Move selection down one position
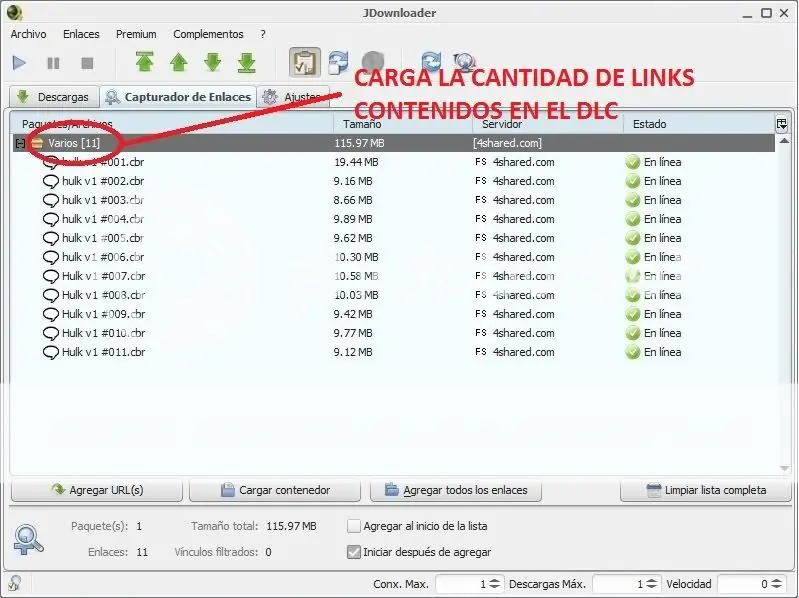The height and width of the screenshot is (598, 799). [212, 62]
